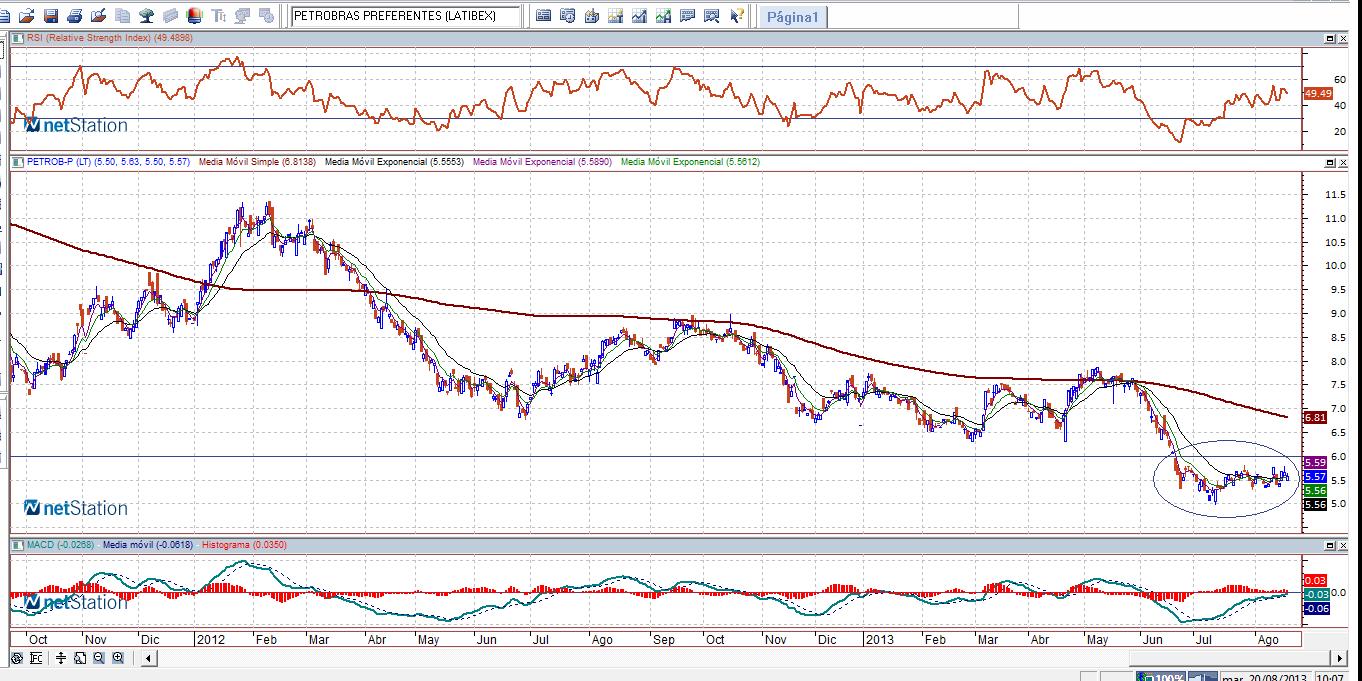Switch to the Página1 tab

(792, 17)
